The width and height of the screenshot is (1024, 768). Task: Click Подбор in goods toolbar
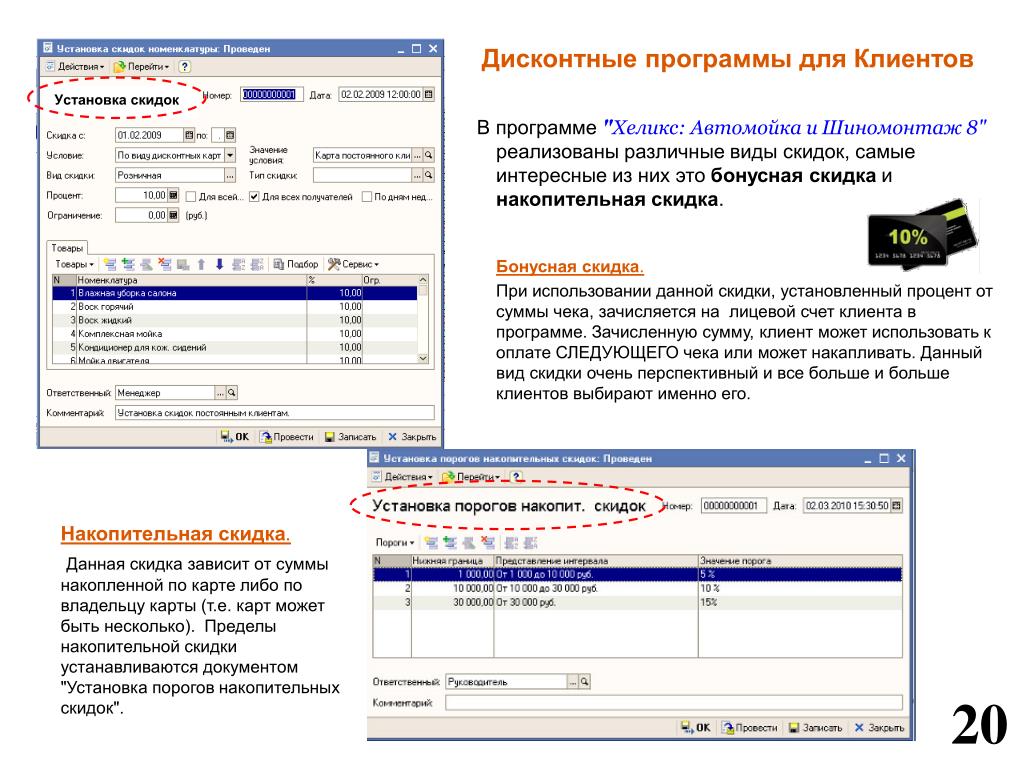tap(296, 264)
